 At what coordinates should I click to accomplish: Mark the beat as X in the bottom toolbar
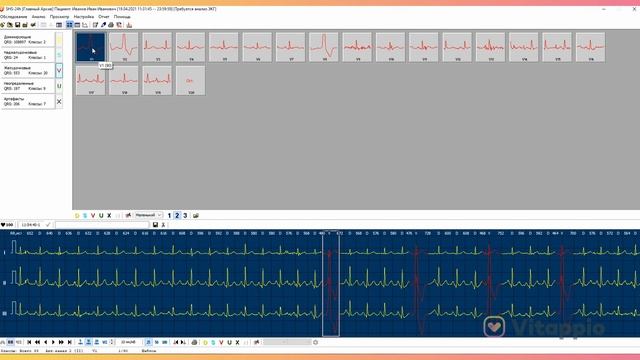coord(237,342)
